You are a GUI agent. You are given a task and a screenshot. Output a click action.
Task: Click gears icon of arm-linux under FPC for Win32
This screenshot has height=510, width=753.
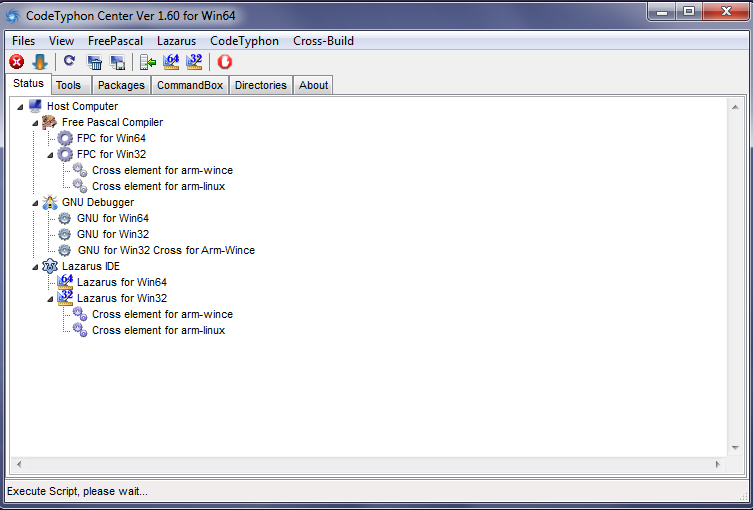(80, 186)
